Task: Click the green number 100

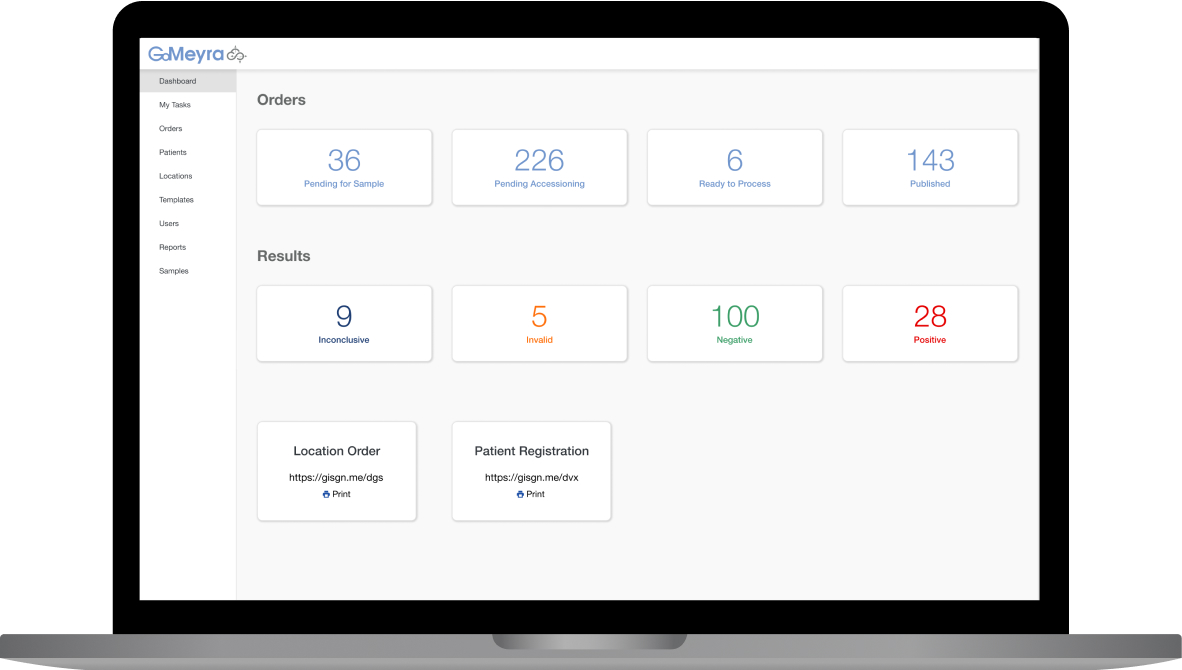Action: click(735, 317)
